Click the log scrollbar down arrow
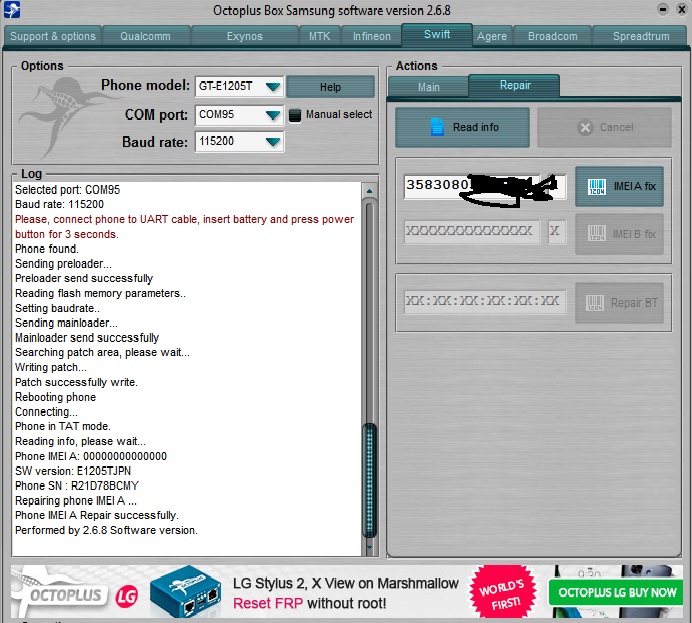This screenshot has height=623, width=692. point(369,548)
